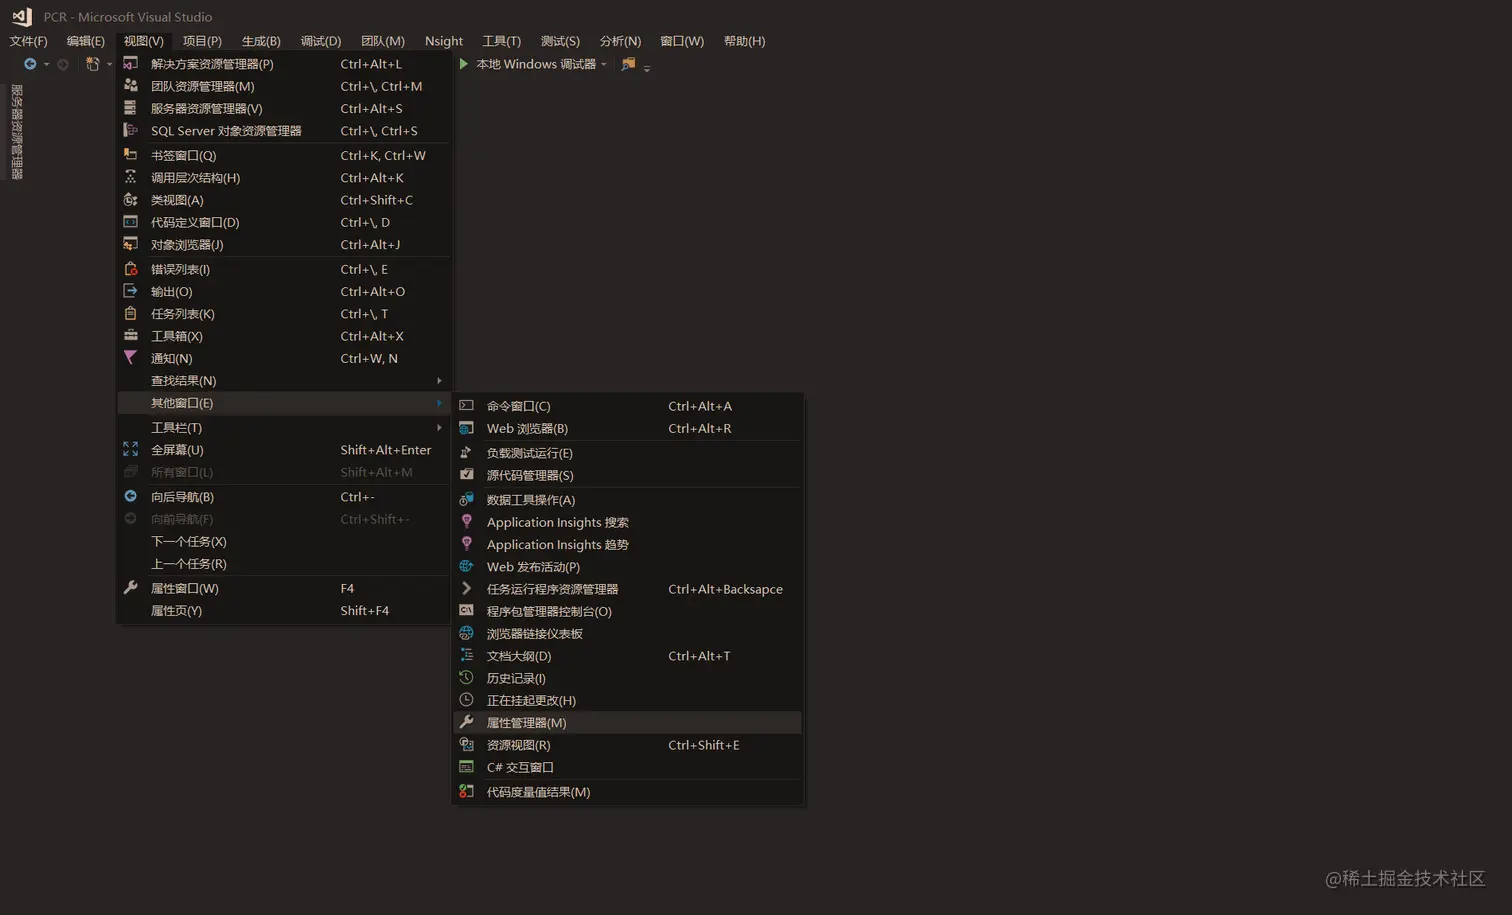
Task: Click the Command Window icon (命令窗口)
Action: click(466, 405)
